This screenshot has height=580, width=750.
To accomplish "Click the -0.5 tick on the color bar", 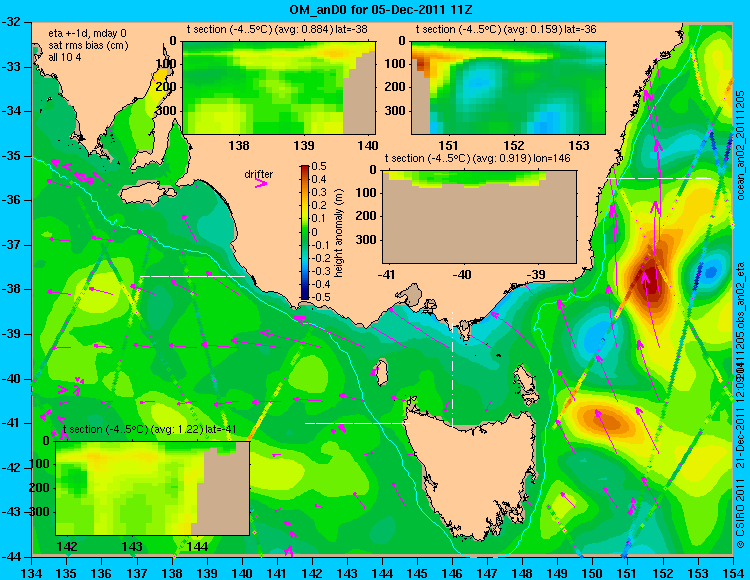I will tap(320, 297).
